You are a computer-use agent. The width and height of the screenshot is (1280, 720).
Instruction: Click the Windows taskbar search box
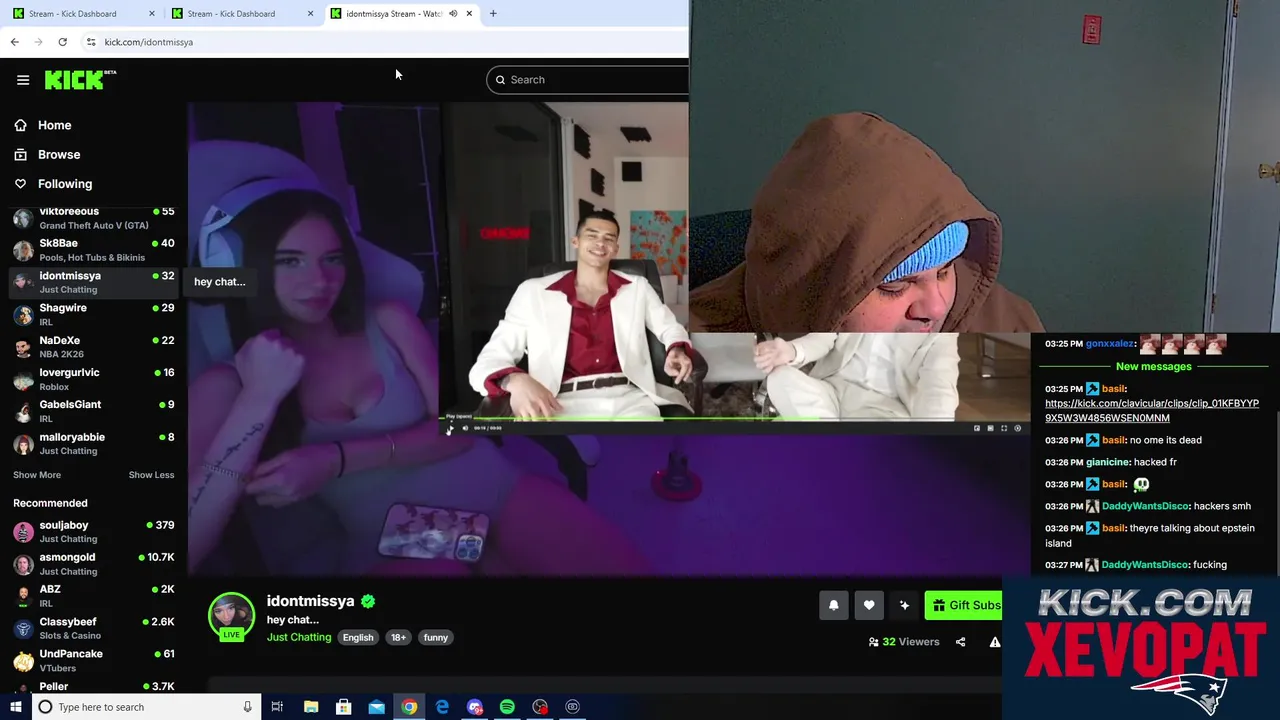click(146, 707)
